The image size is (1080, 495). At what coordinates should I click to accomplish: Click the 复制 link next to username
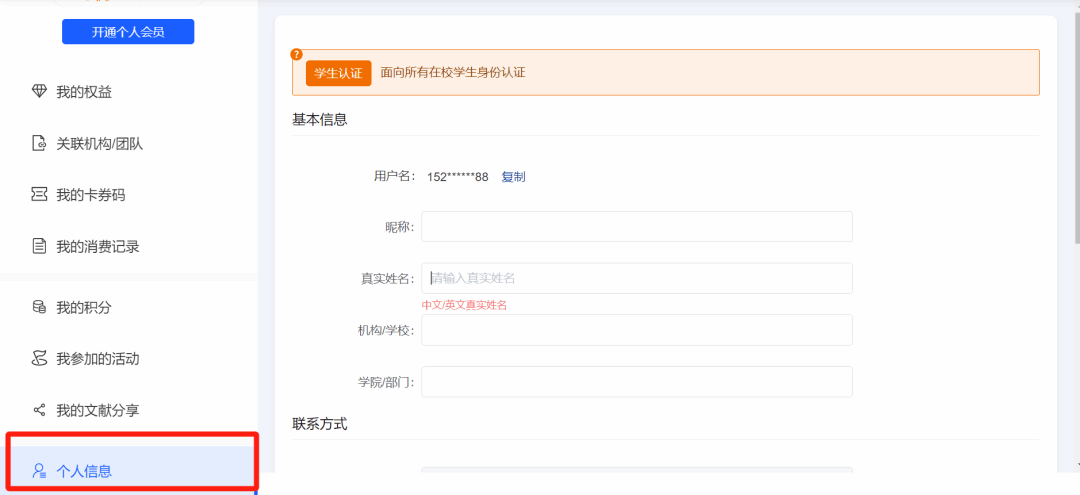click(x=513, y=177)
